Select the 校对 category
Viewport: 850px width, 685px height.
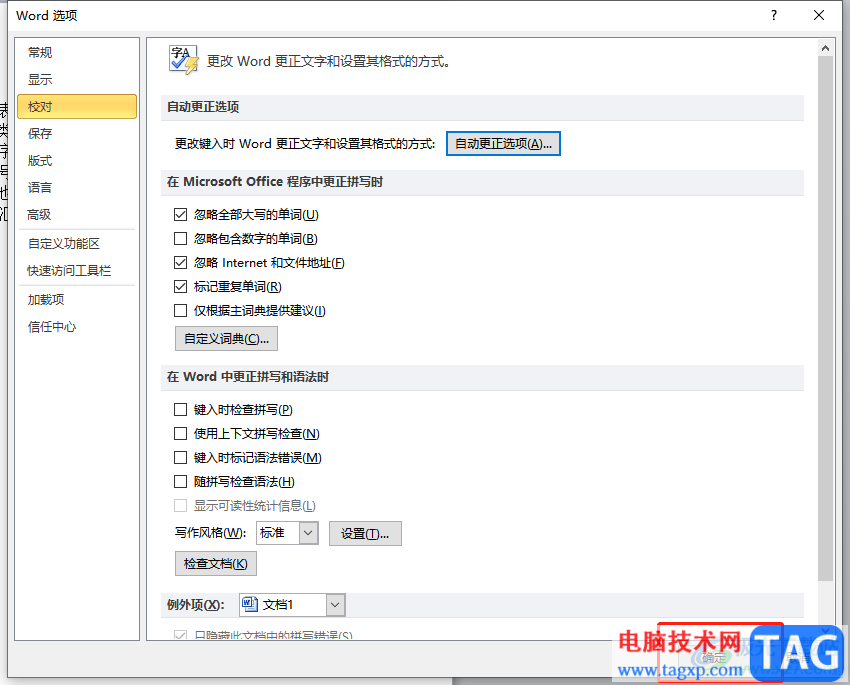click(76, 107)
